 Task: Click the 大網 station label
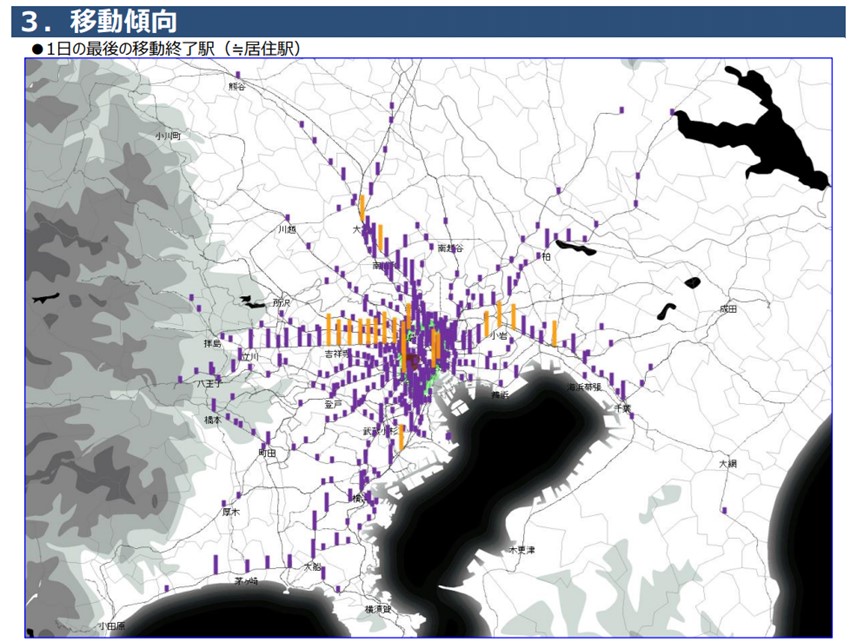(728, 464)
